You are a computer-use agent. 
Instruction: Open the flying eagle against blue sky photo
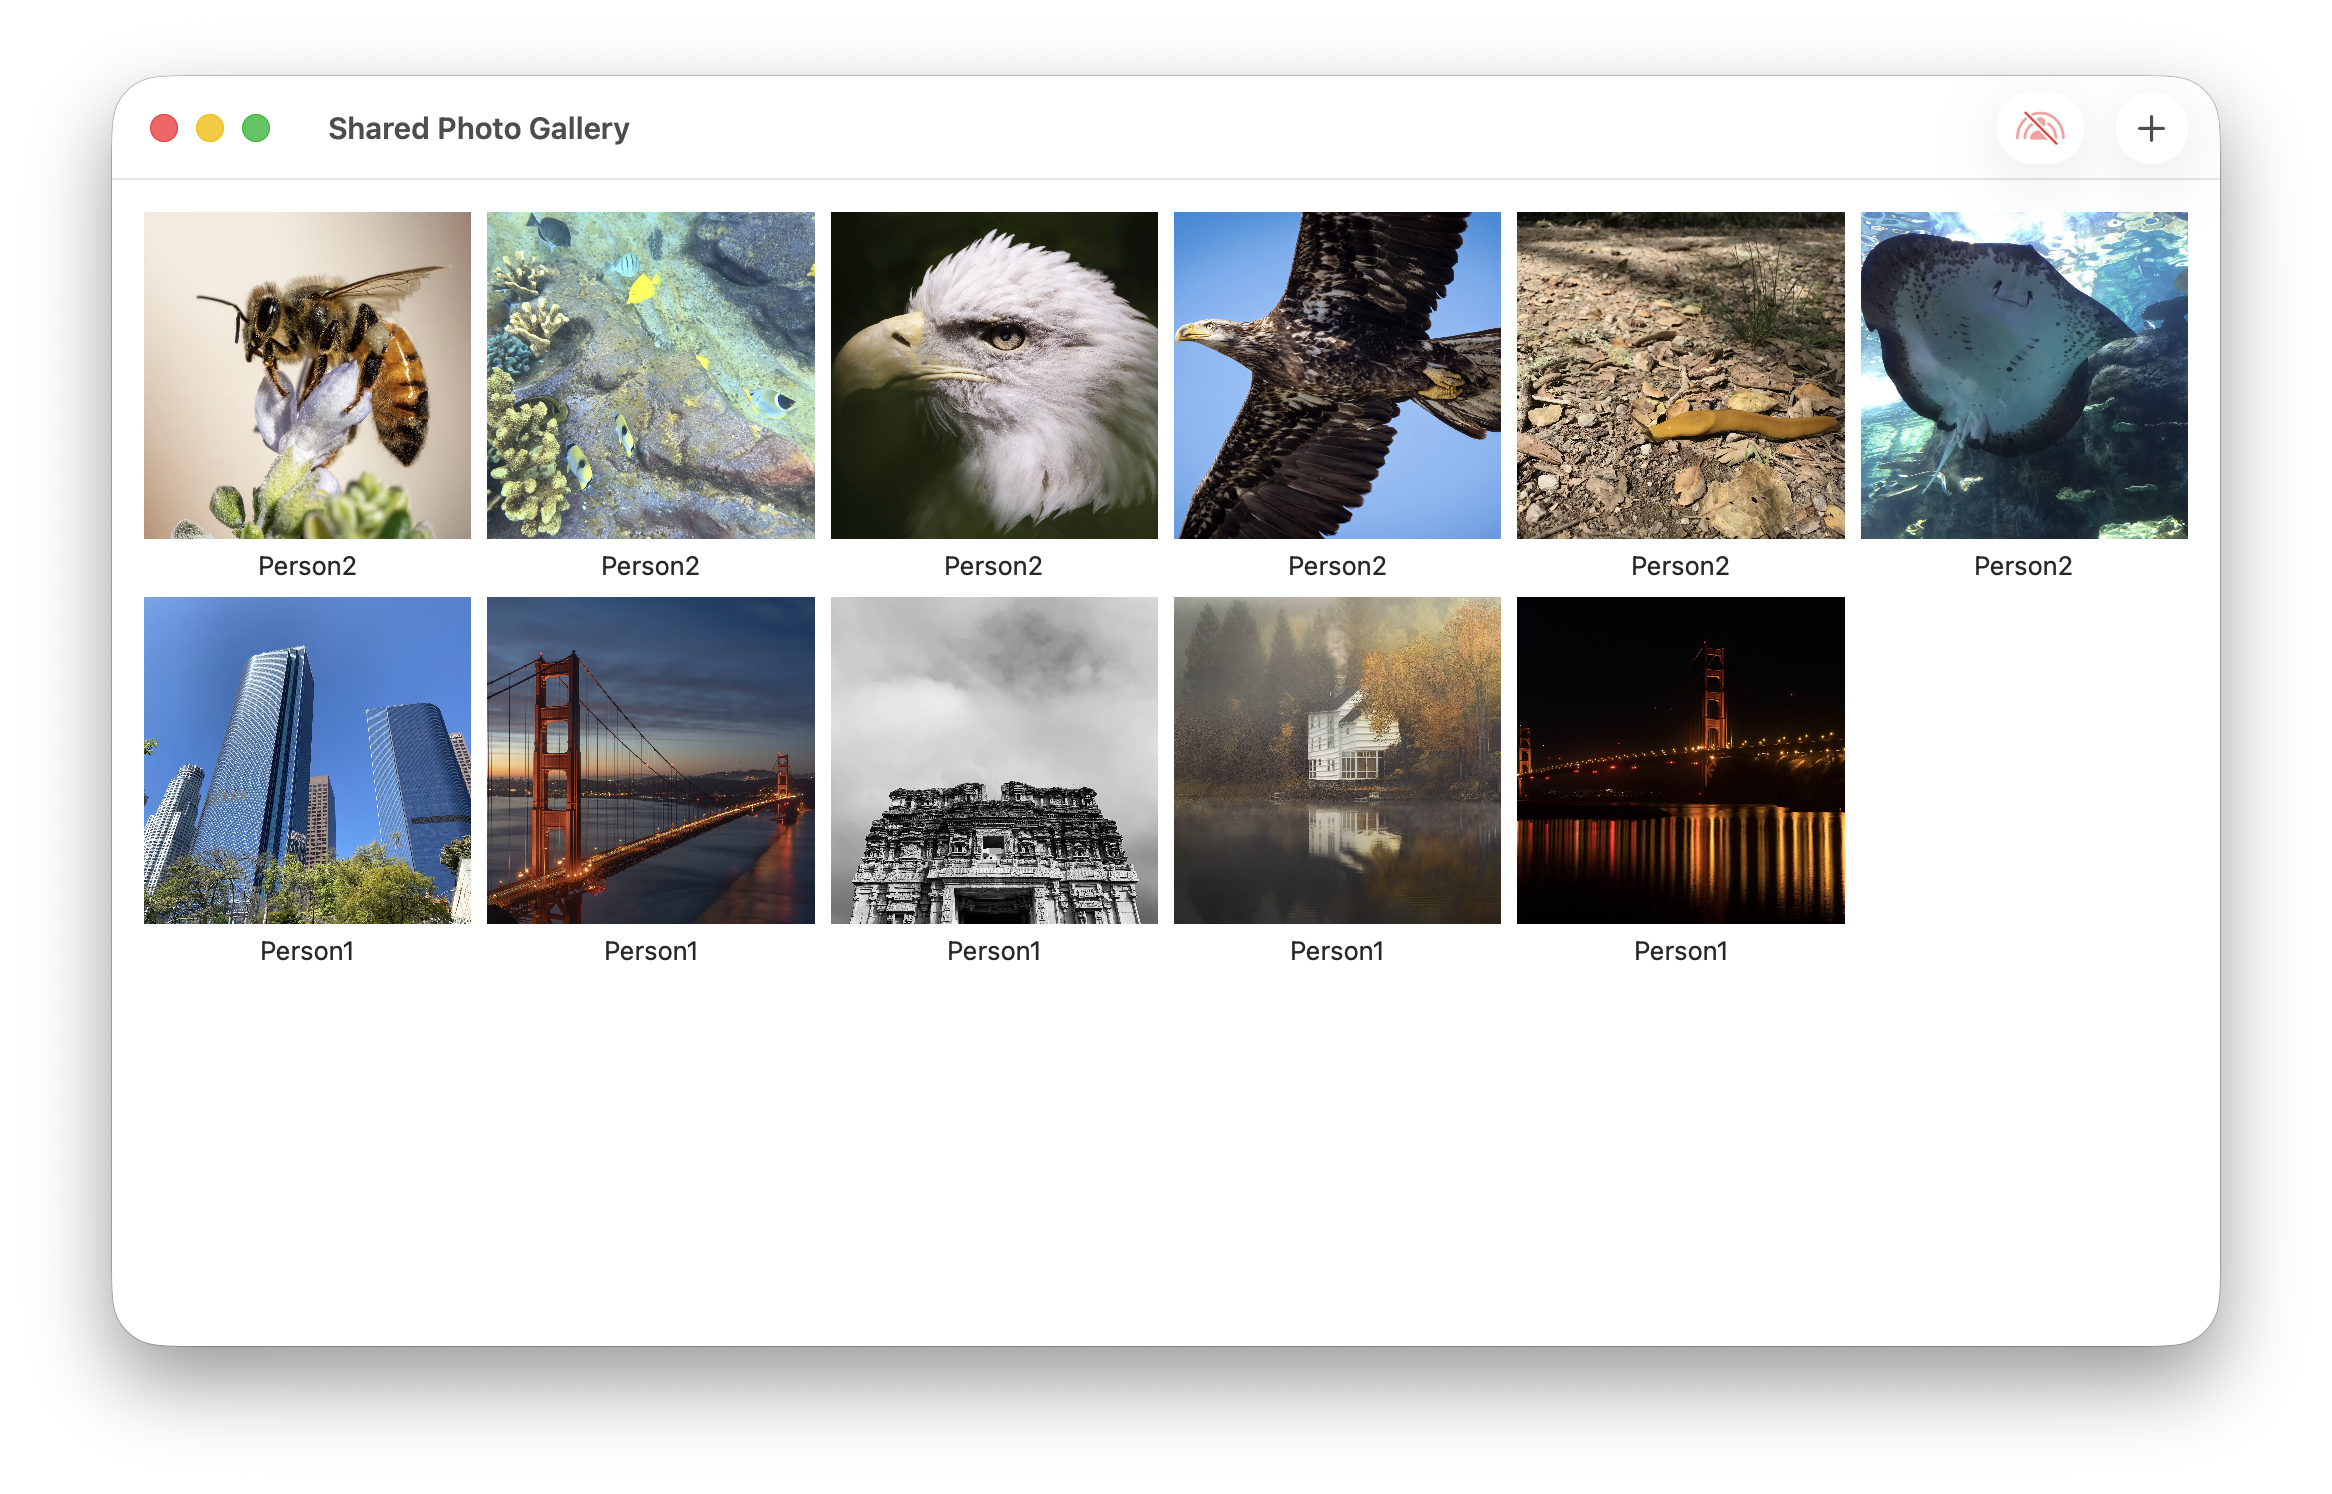[1337, 375]
